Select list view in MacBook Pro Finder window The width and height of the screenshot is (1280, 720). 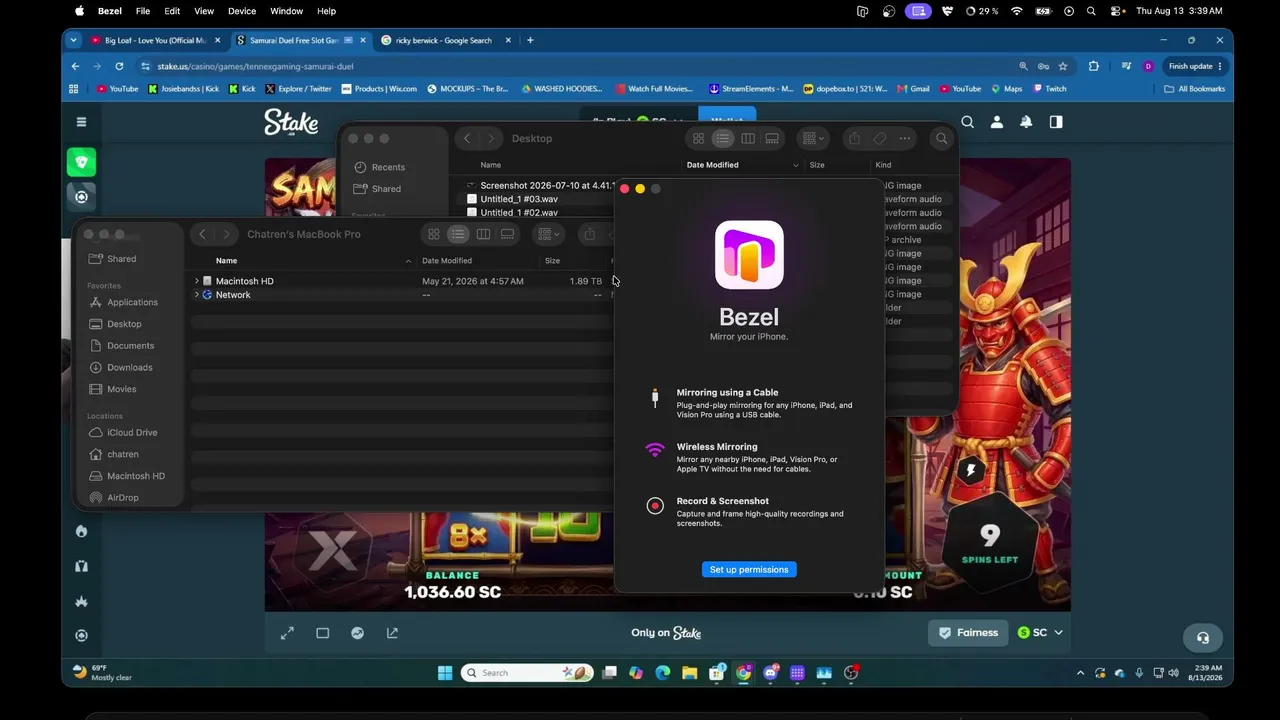457,234
